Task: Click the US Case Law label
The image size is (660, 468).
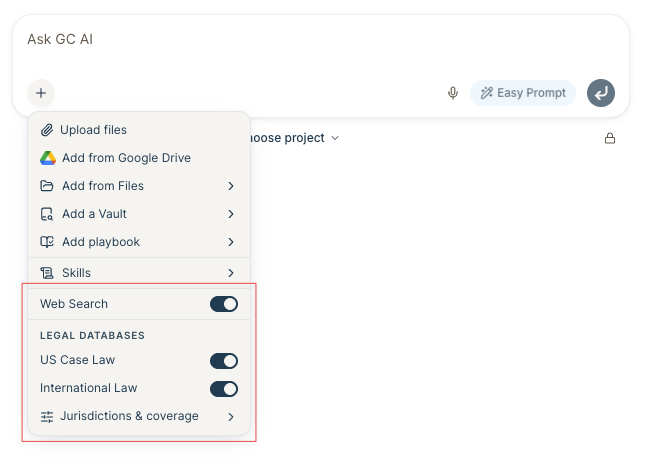Action: tap(77, 360)
